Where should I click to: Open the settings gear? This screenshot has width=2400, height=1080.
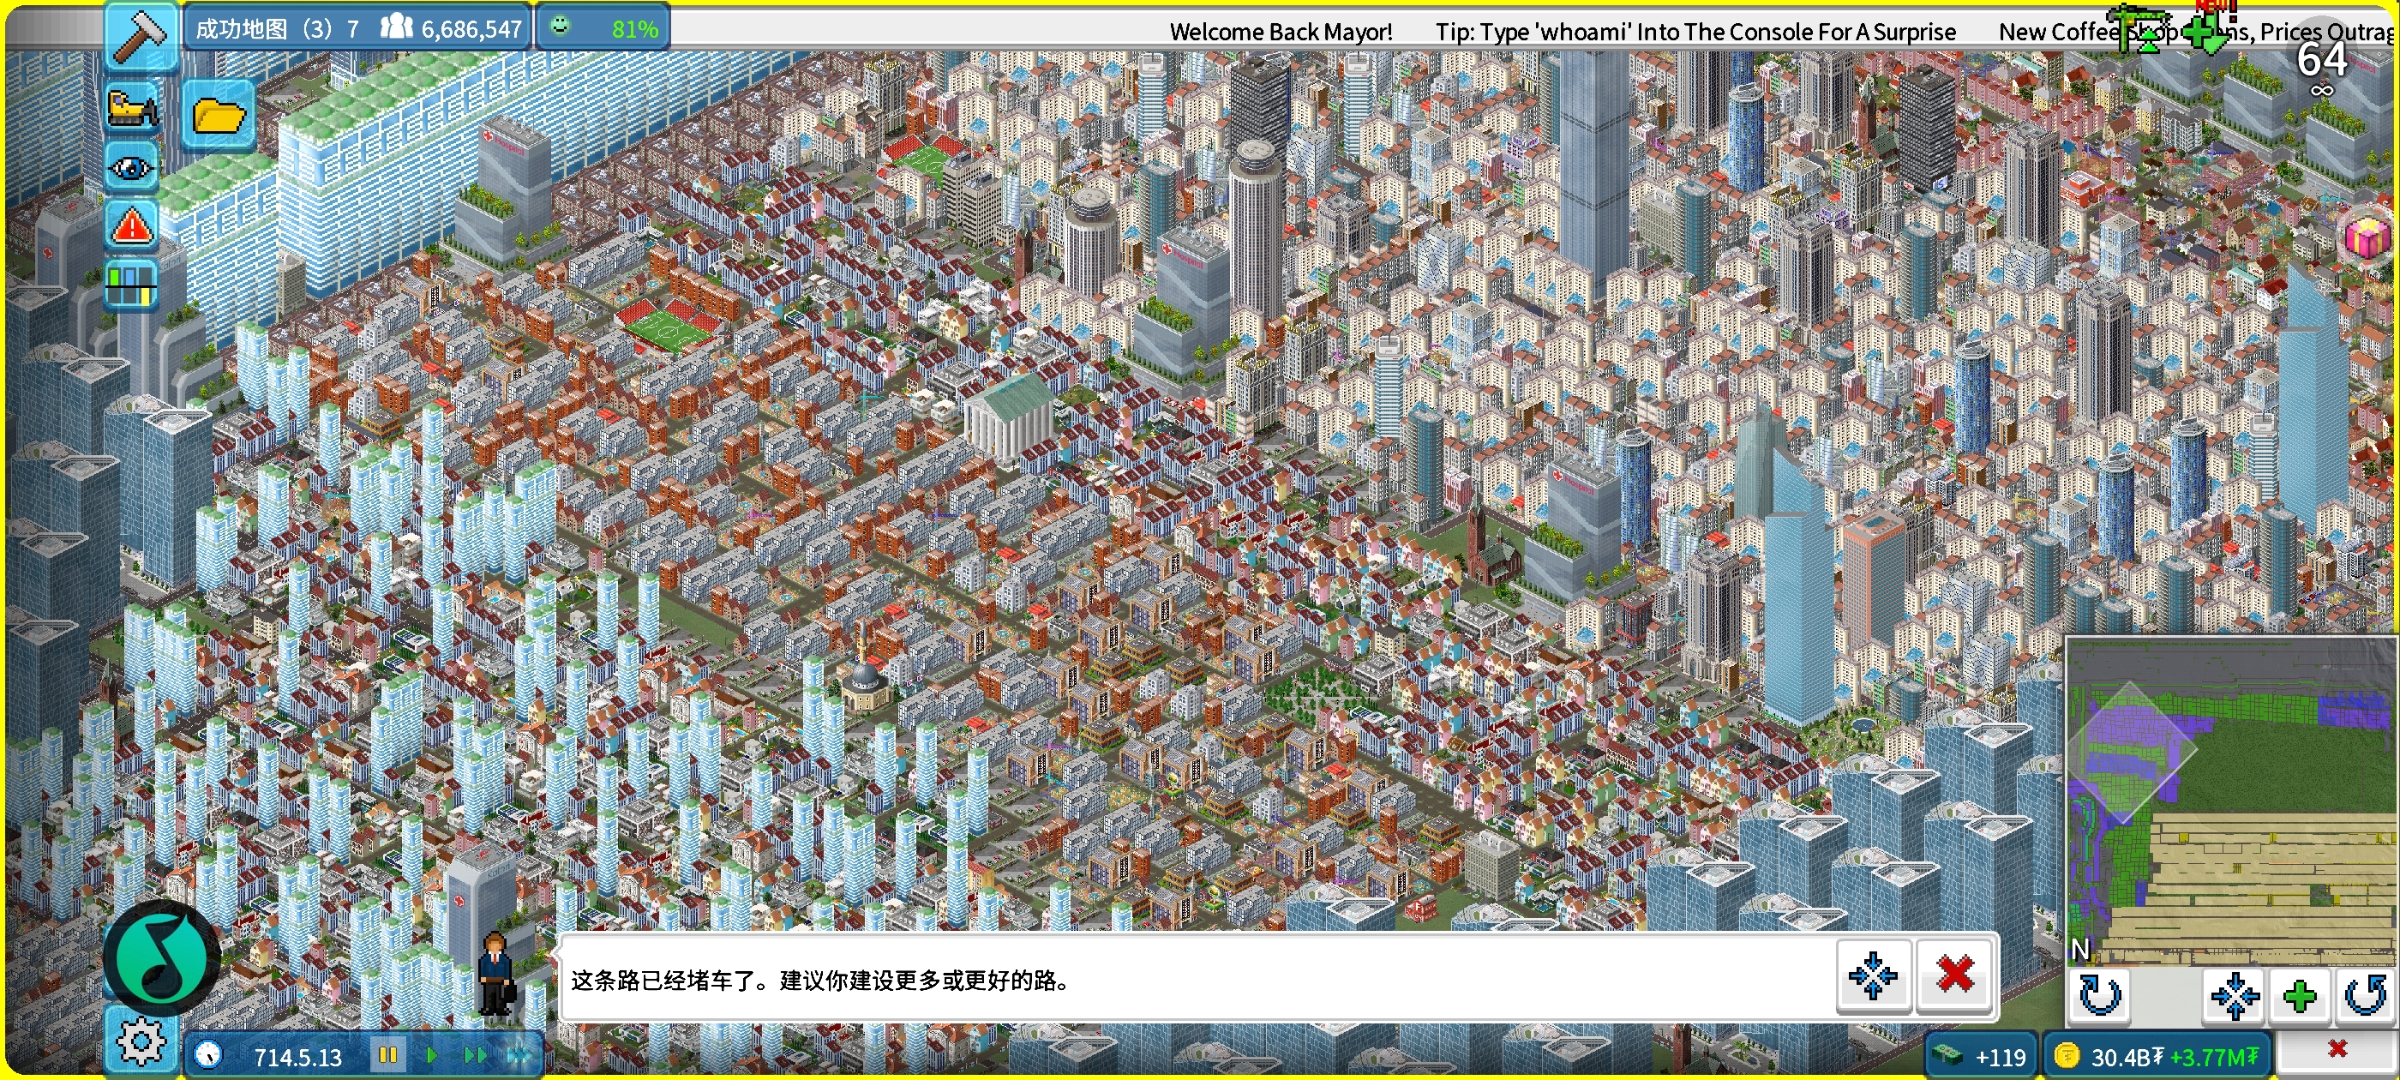pyautogui.click(x=140, y=1042)
